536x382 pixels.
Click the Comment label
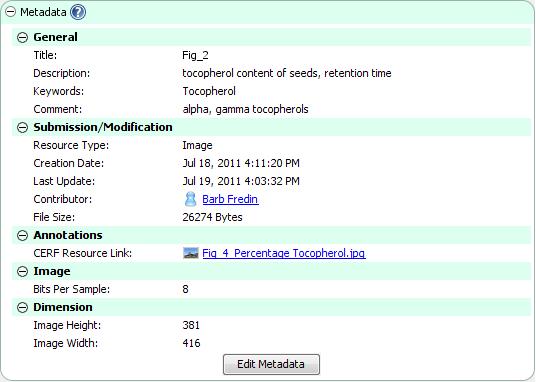coord(57,109)
